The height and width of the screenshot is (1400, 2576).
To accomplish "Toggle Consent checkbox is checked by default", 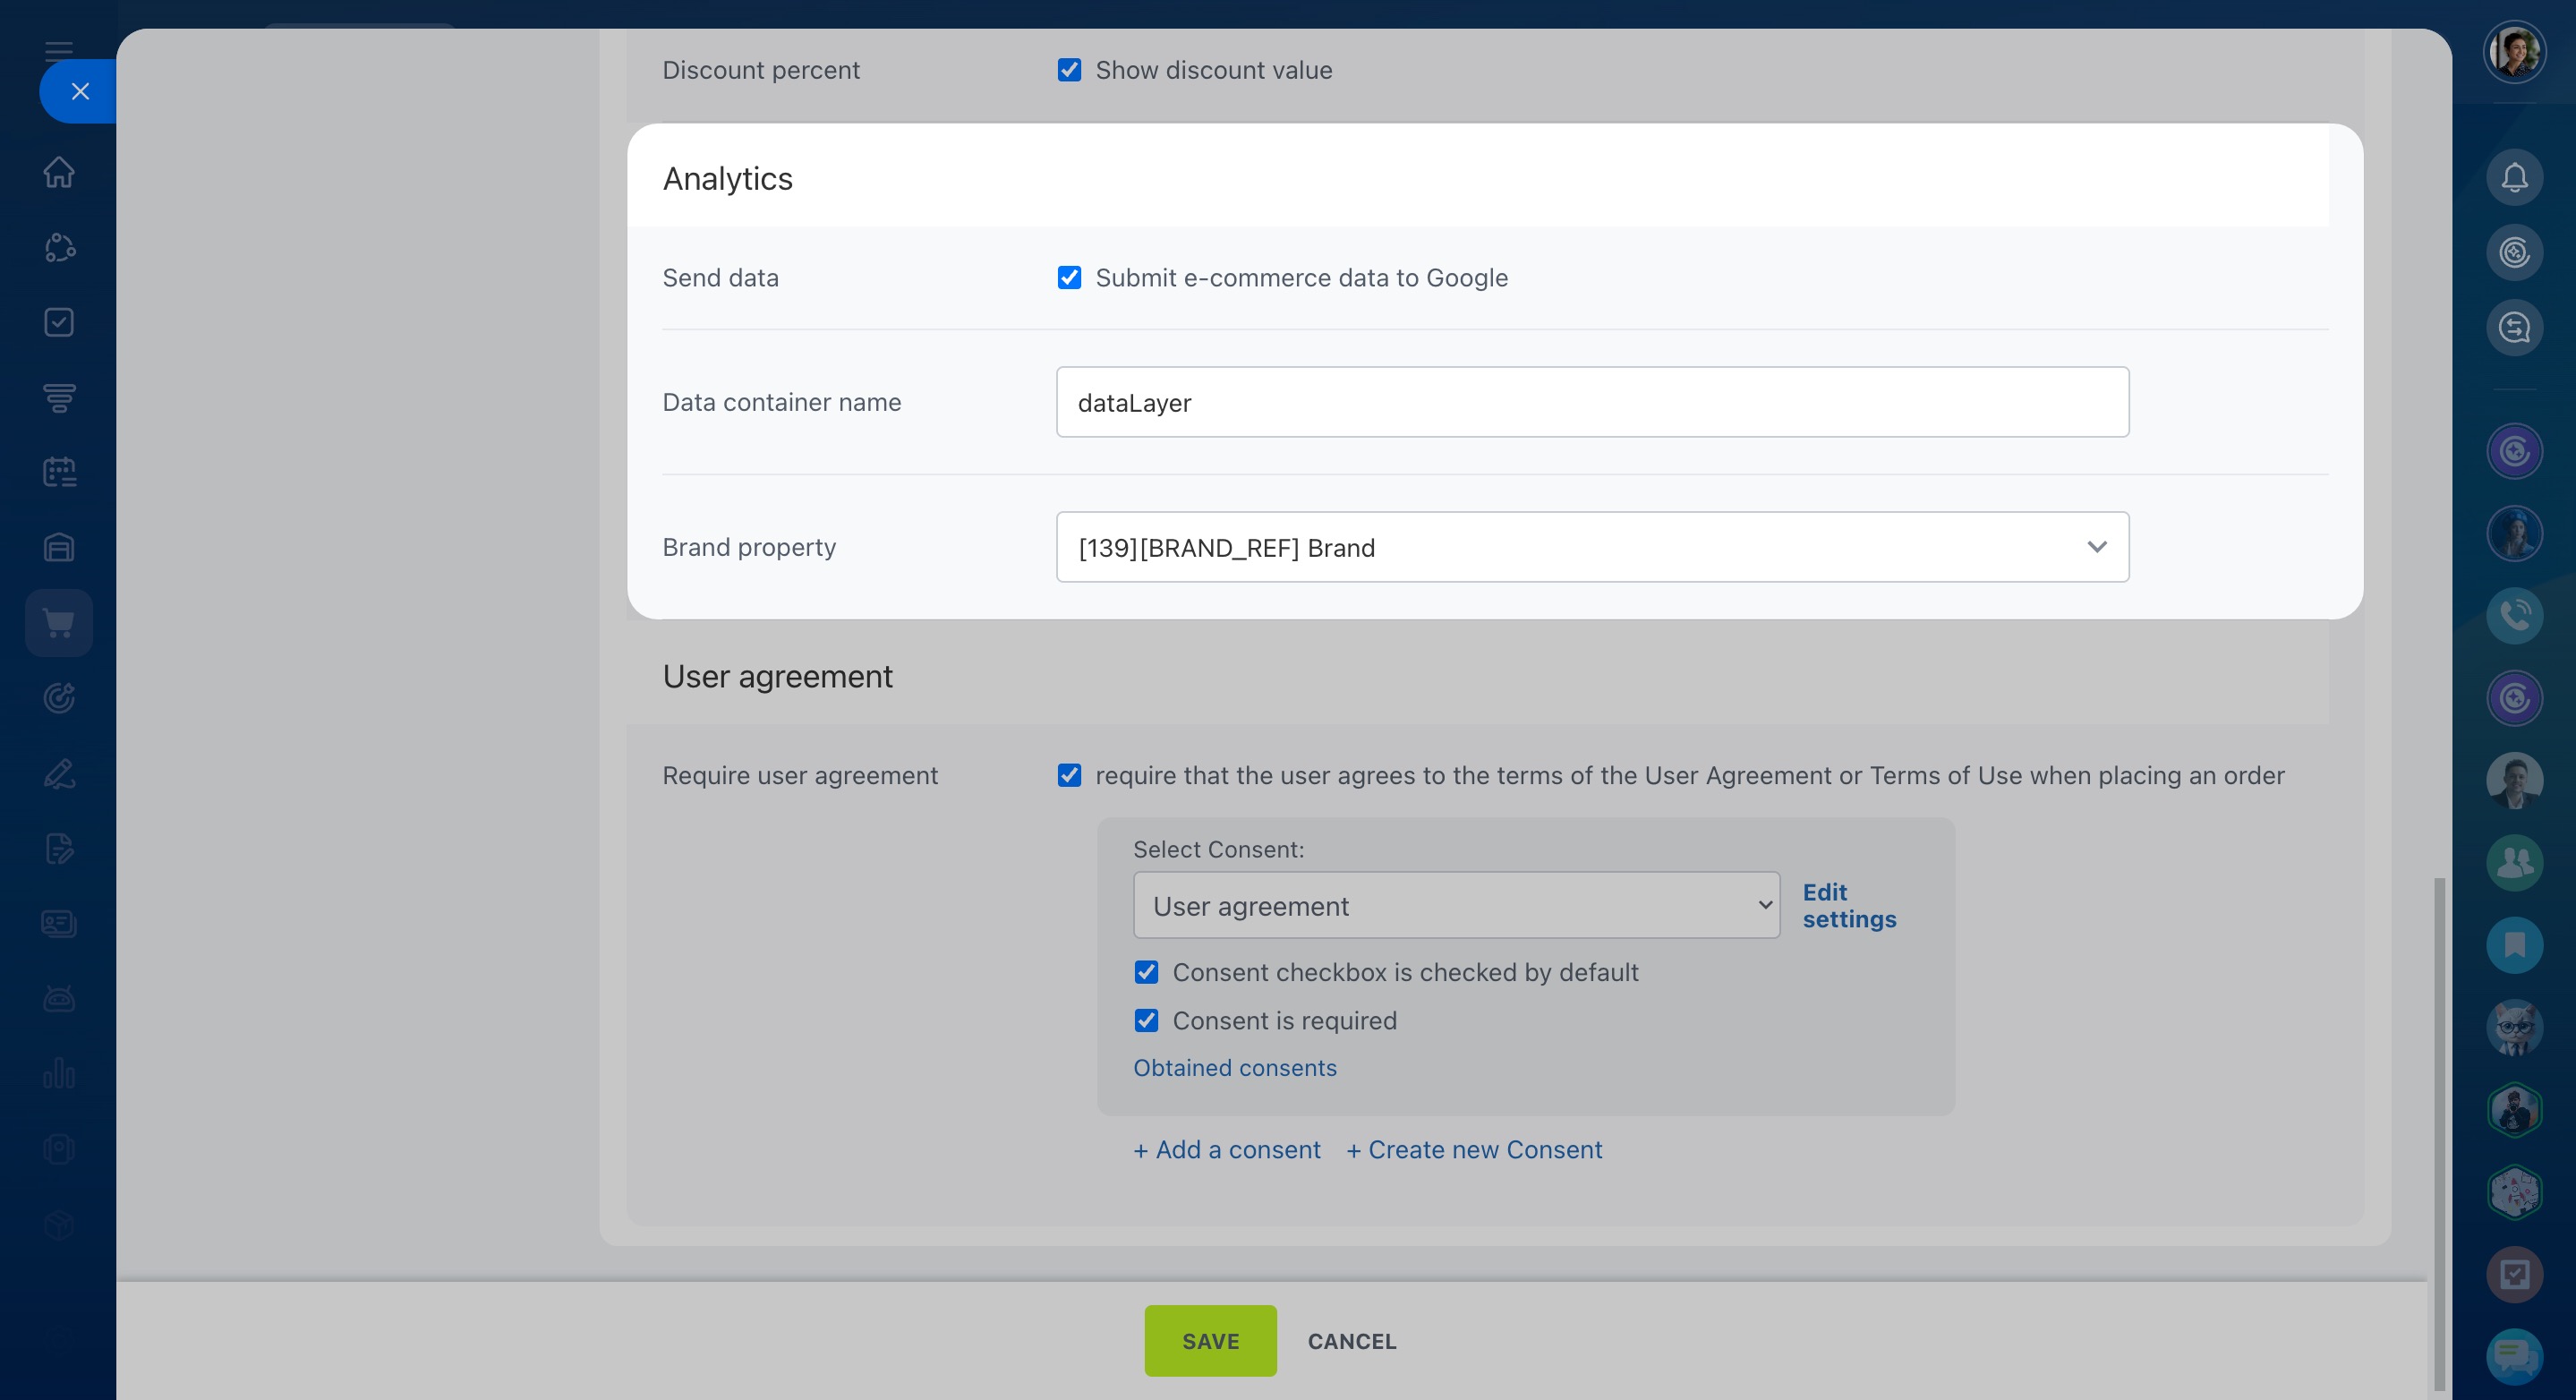I will pyautogui.click(x=1146, y=972).
